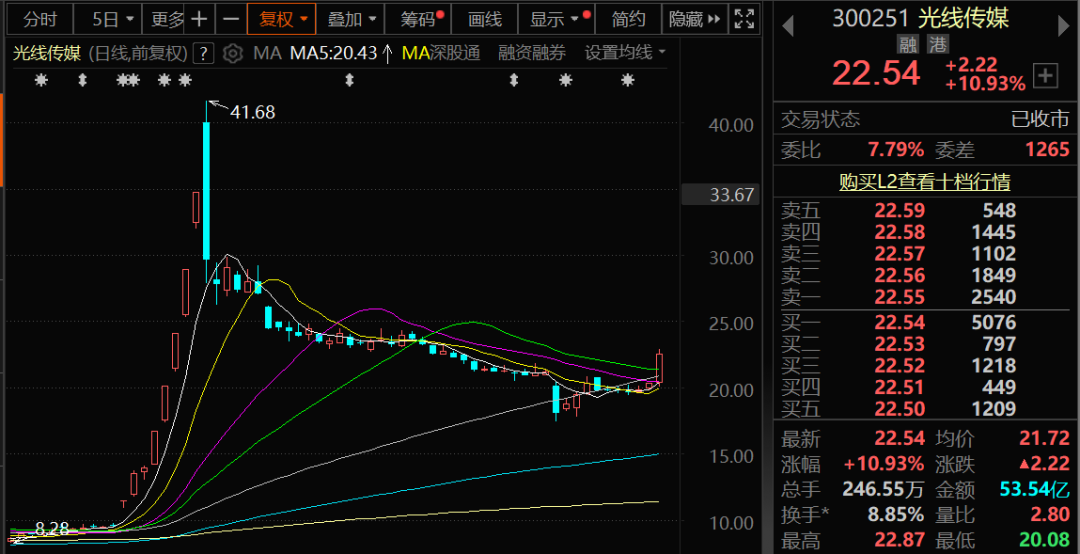Go to next stock with right arrow
The width and height of the screenshot is (1080, 554).
[x=1063, y=19]
